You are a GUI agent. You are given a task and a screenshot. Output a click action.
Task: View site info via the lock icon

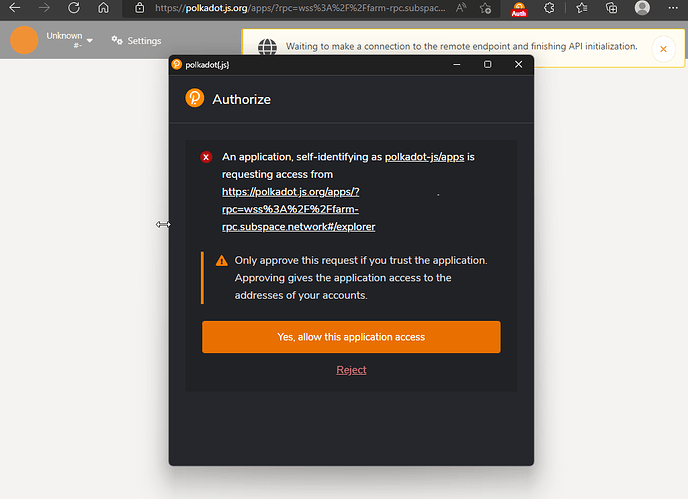(x=140, y=7)
